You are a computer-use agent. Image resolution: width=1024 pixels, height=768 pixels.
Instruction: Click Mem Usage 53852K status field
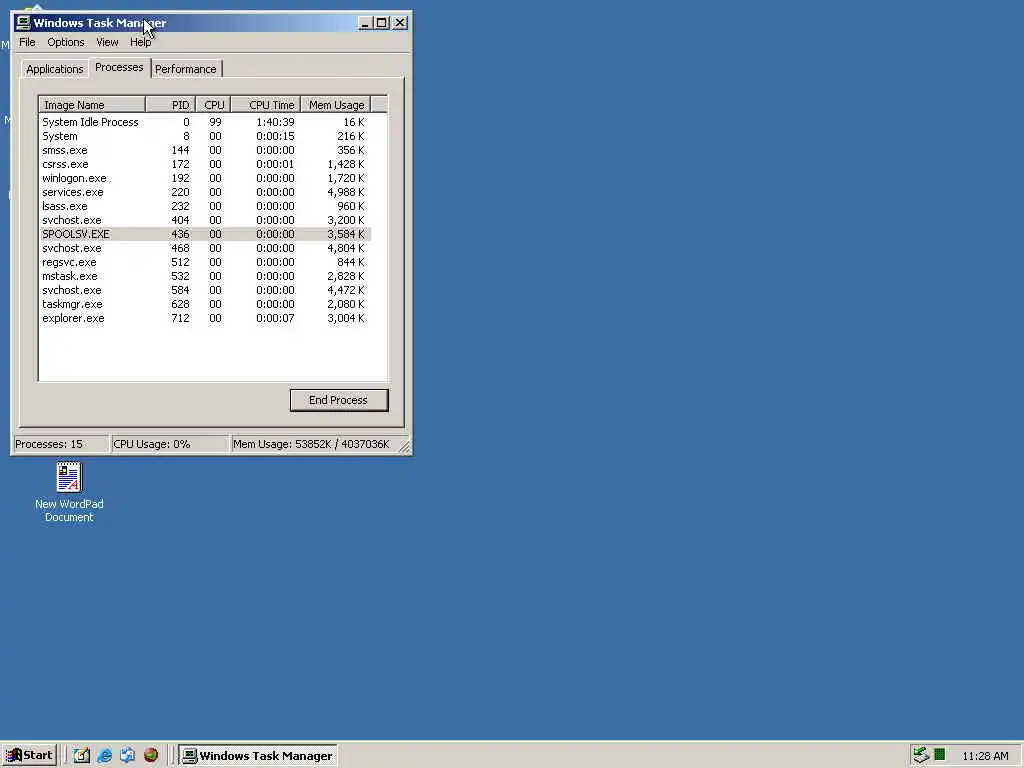tap(315, 444)
